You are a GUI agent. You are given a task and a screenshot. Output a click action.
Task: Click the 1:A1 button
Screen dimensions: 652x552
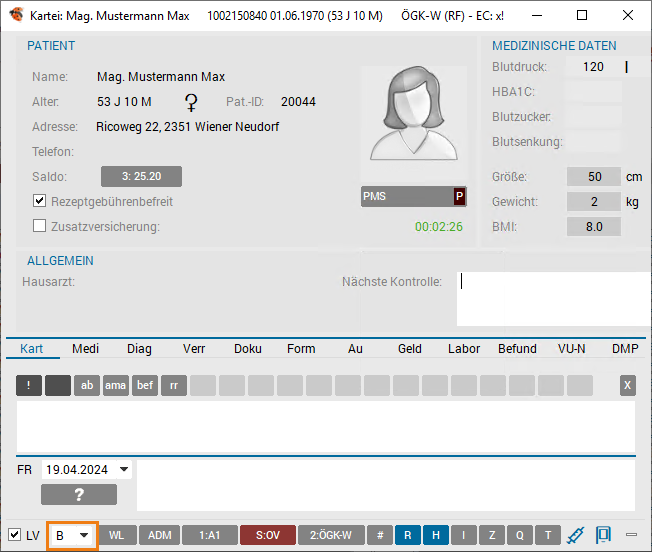(x=210, y=535)
